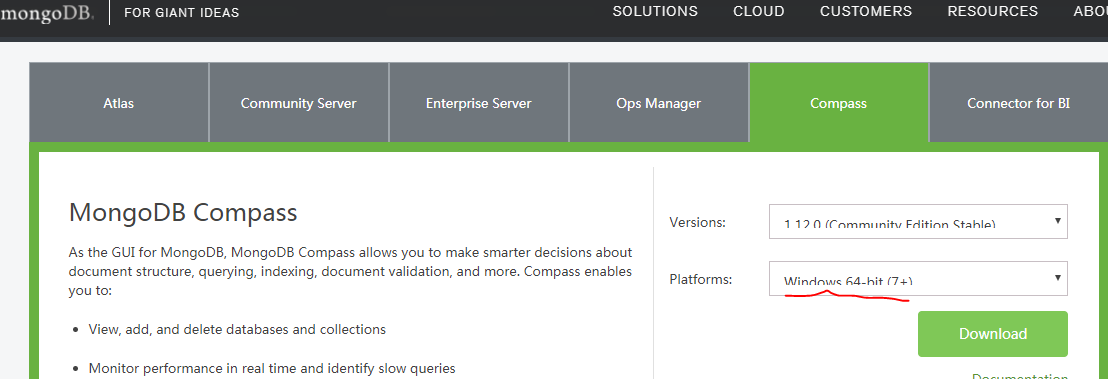Click the FOR GIANT IDEAS tagline

pos(182,13)
